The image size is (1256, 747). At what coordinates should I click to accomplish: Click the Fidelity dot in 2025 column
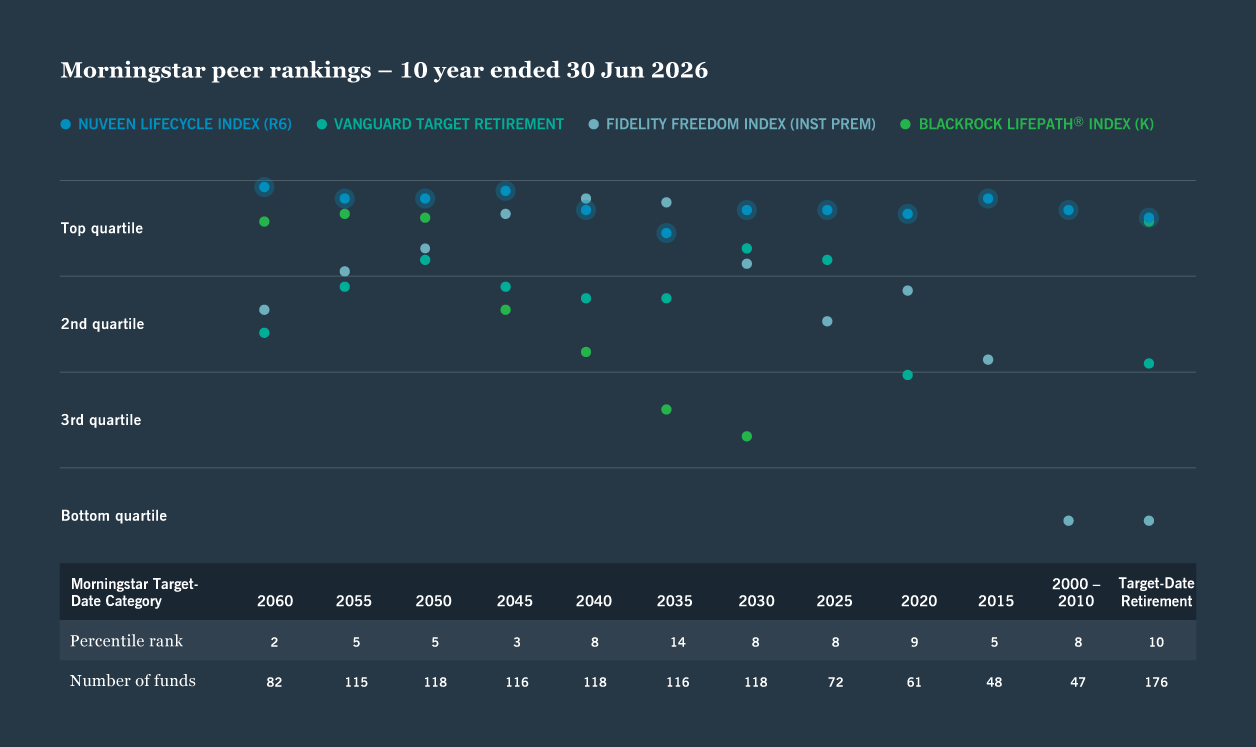click(827, 321)
